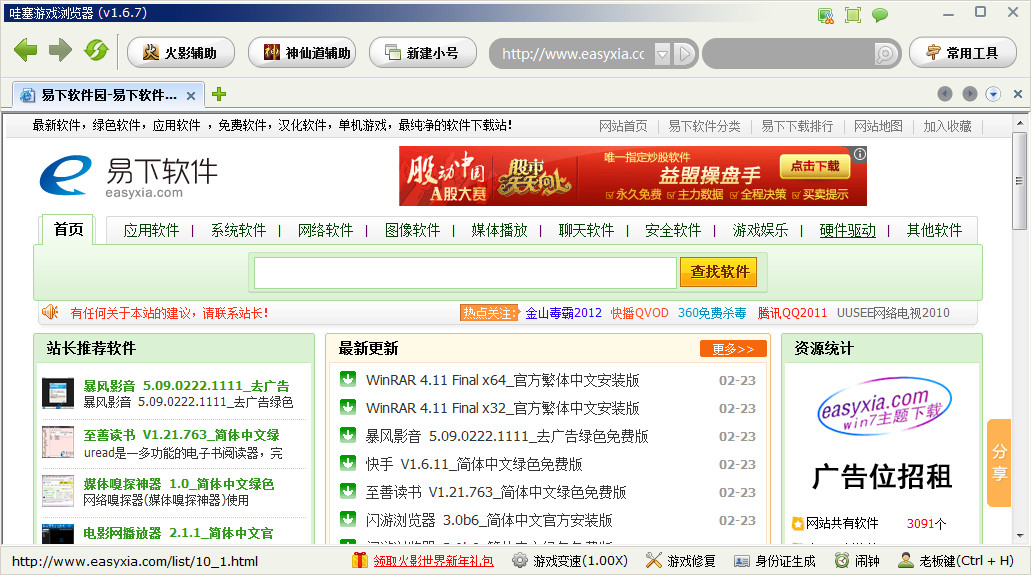Screen dimensions: 1031x575
Task: Open 金山毒霸2012 hot topic link
Action: (564, 313)
